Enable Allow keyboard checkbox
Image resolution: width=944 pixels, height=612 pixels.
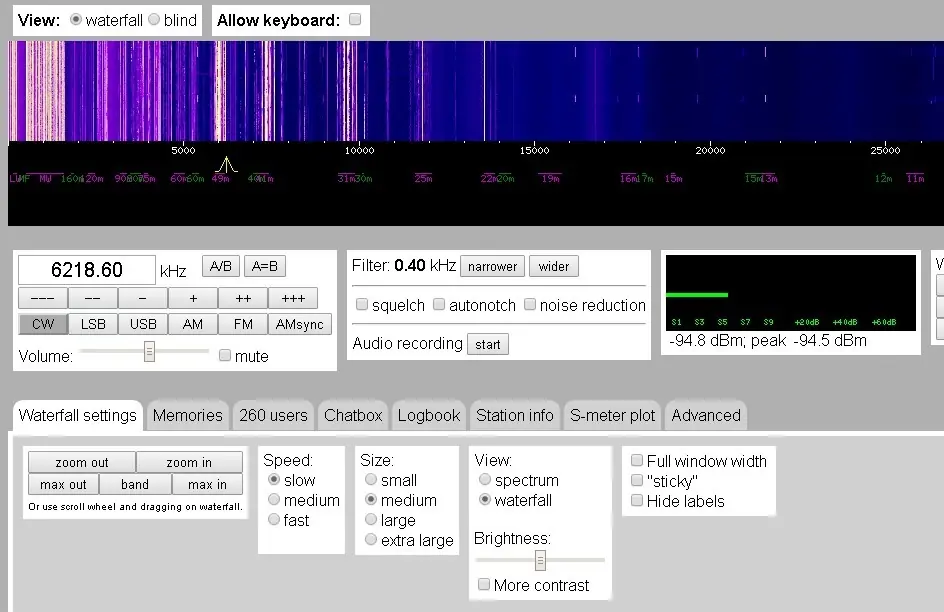pos(355,20)
